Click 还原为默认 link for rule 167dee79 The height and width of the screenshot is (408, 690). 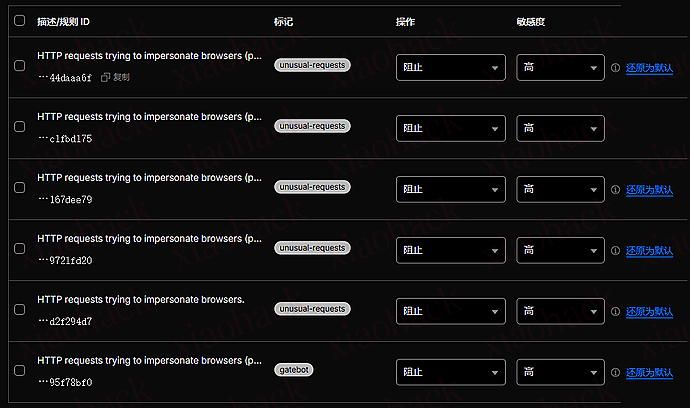coord(649,189)
